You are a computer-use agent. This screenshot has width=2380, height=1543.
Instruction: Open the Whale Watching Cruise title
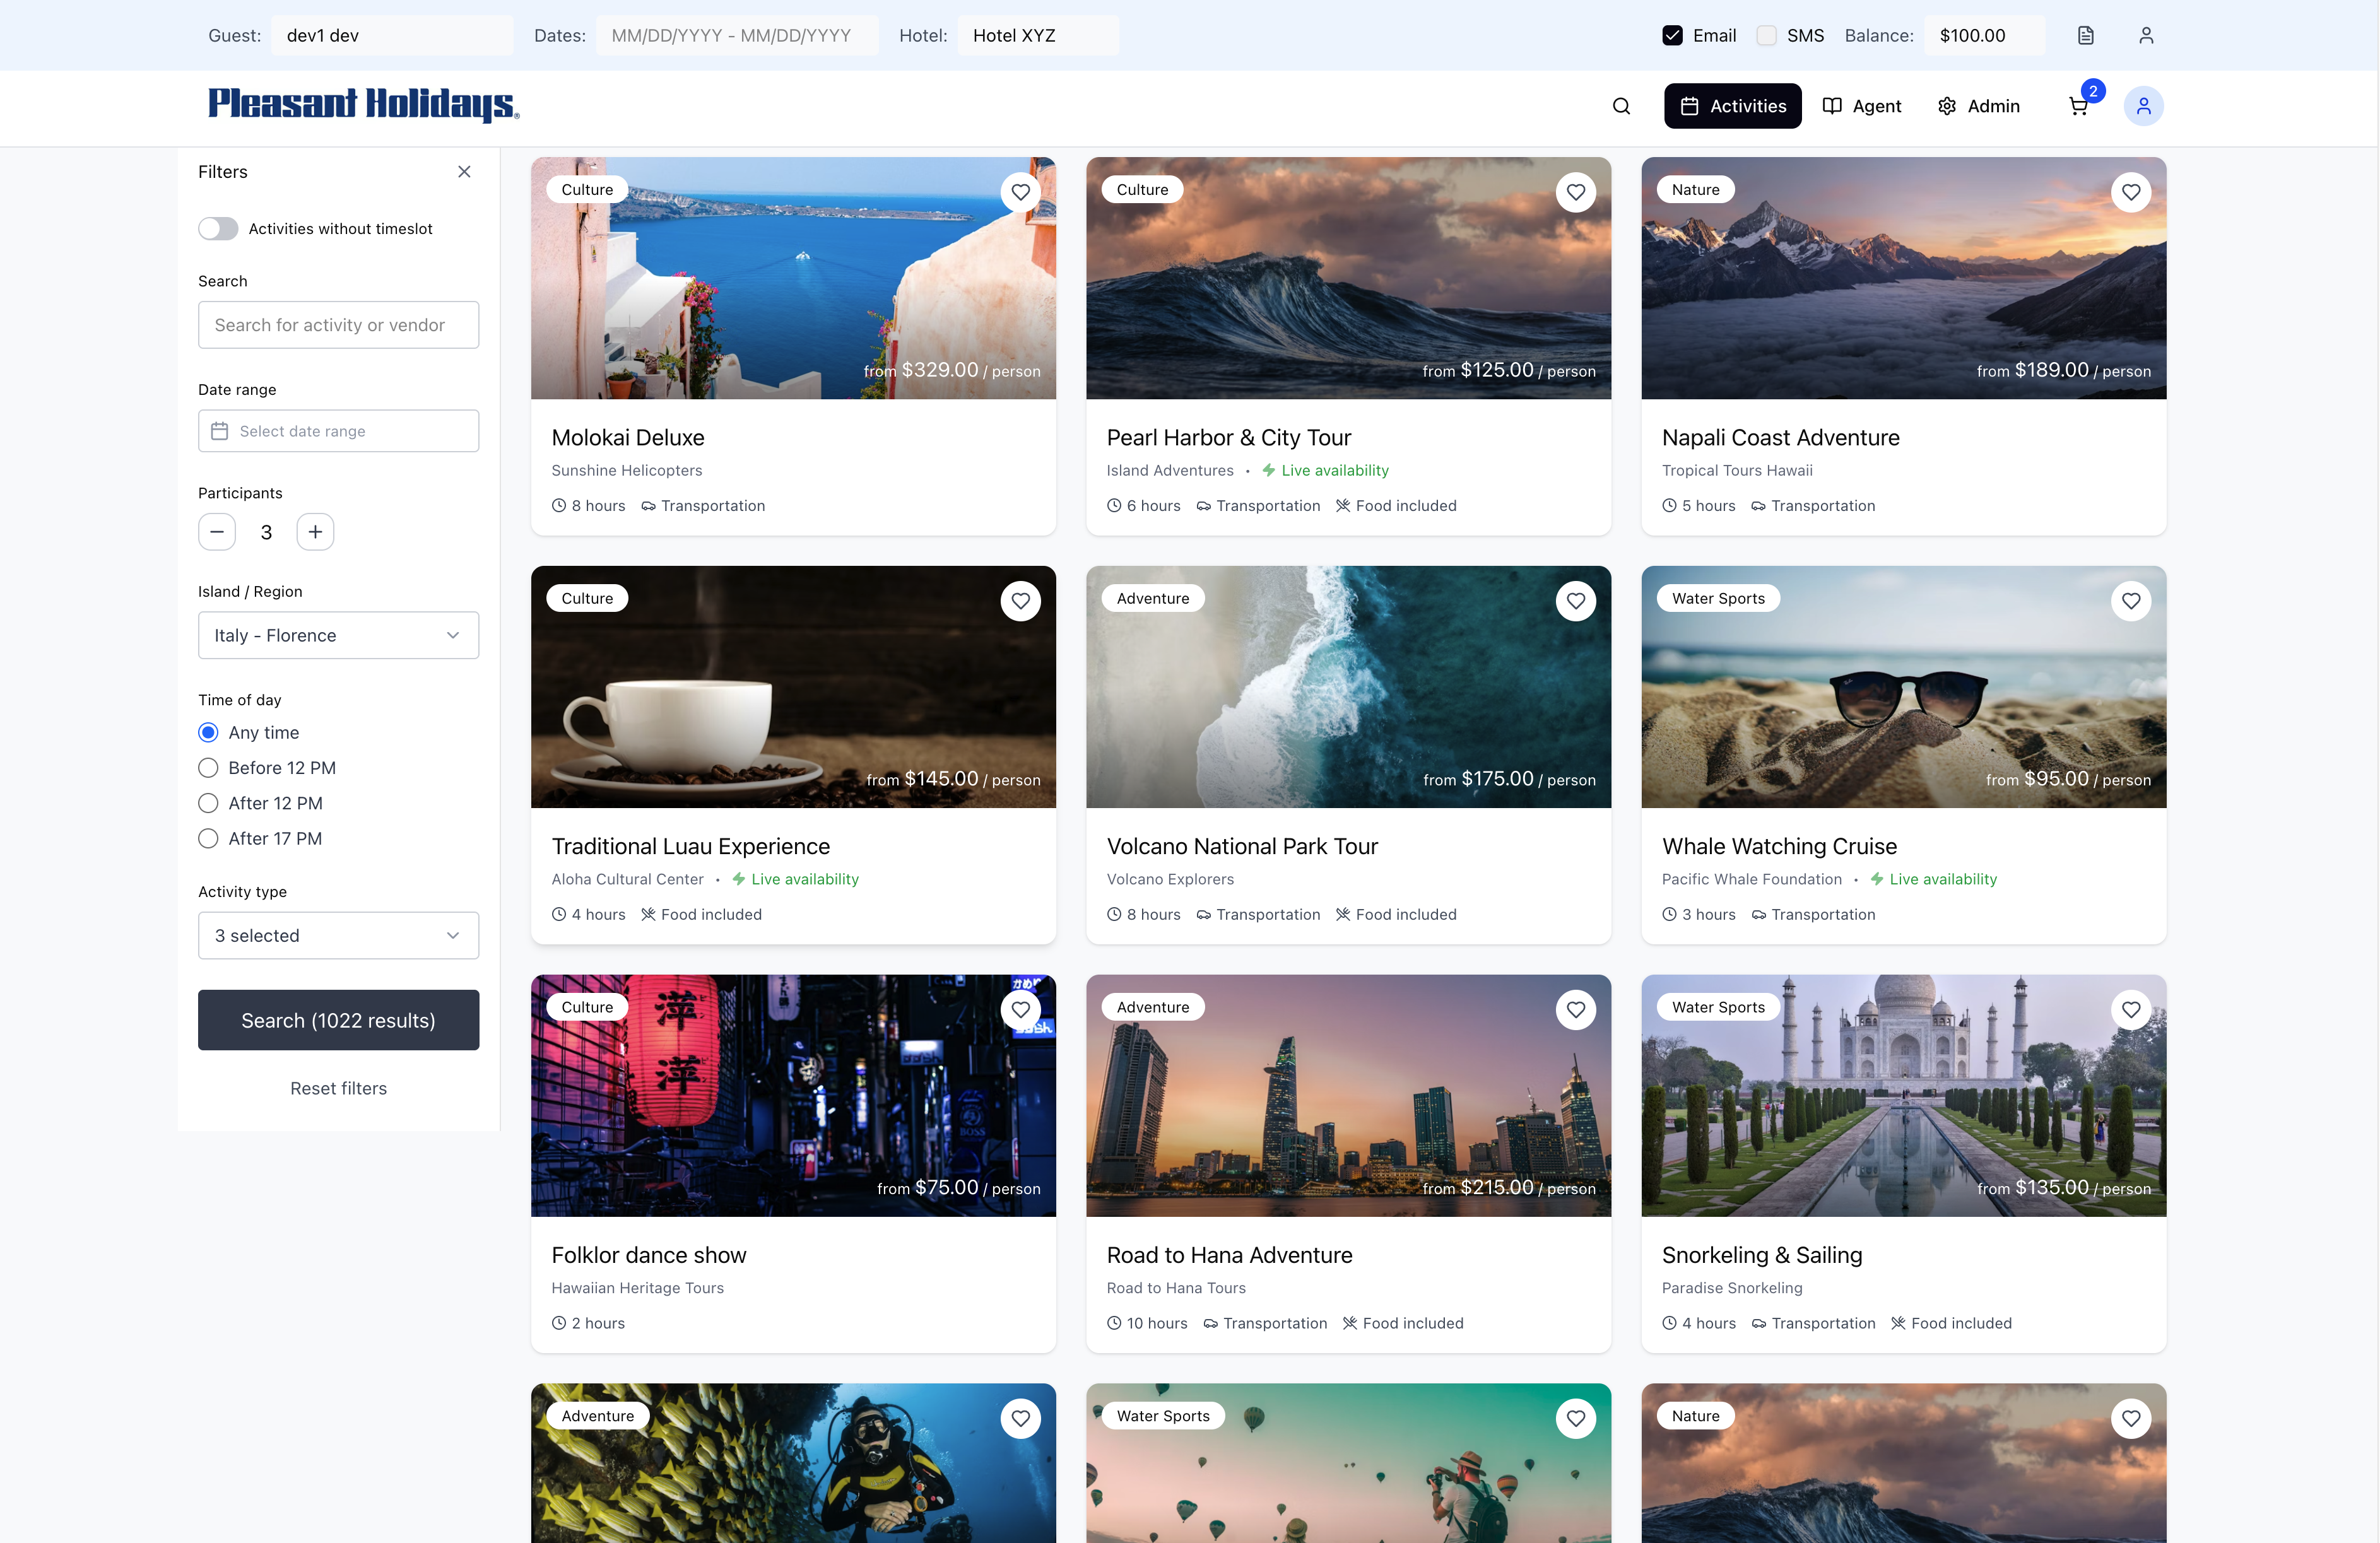pyautogui.click(x=1780, y=846)
